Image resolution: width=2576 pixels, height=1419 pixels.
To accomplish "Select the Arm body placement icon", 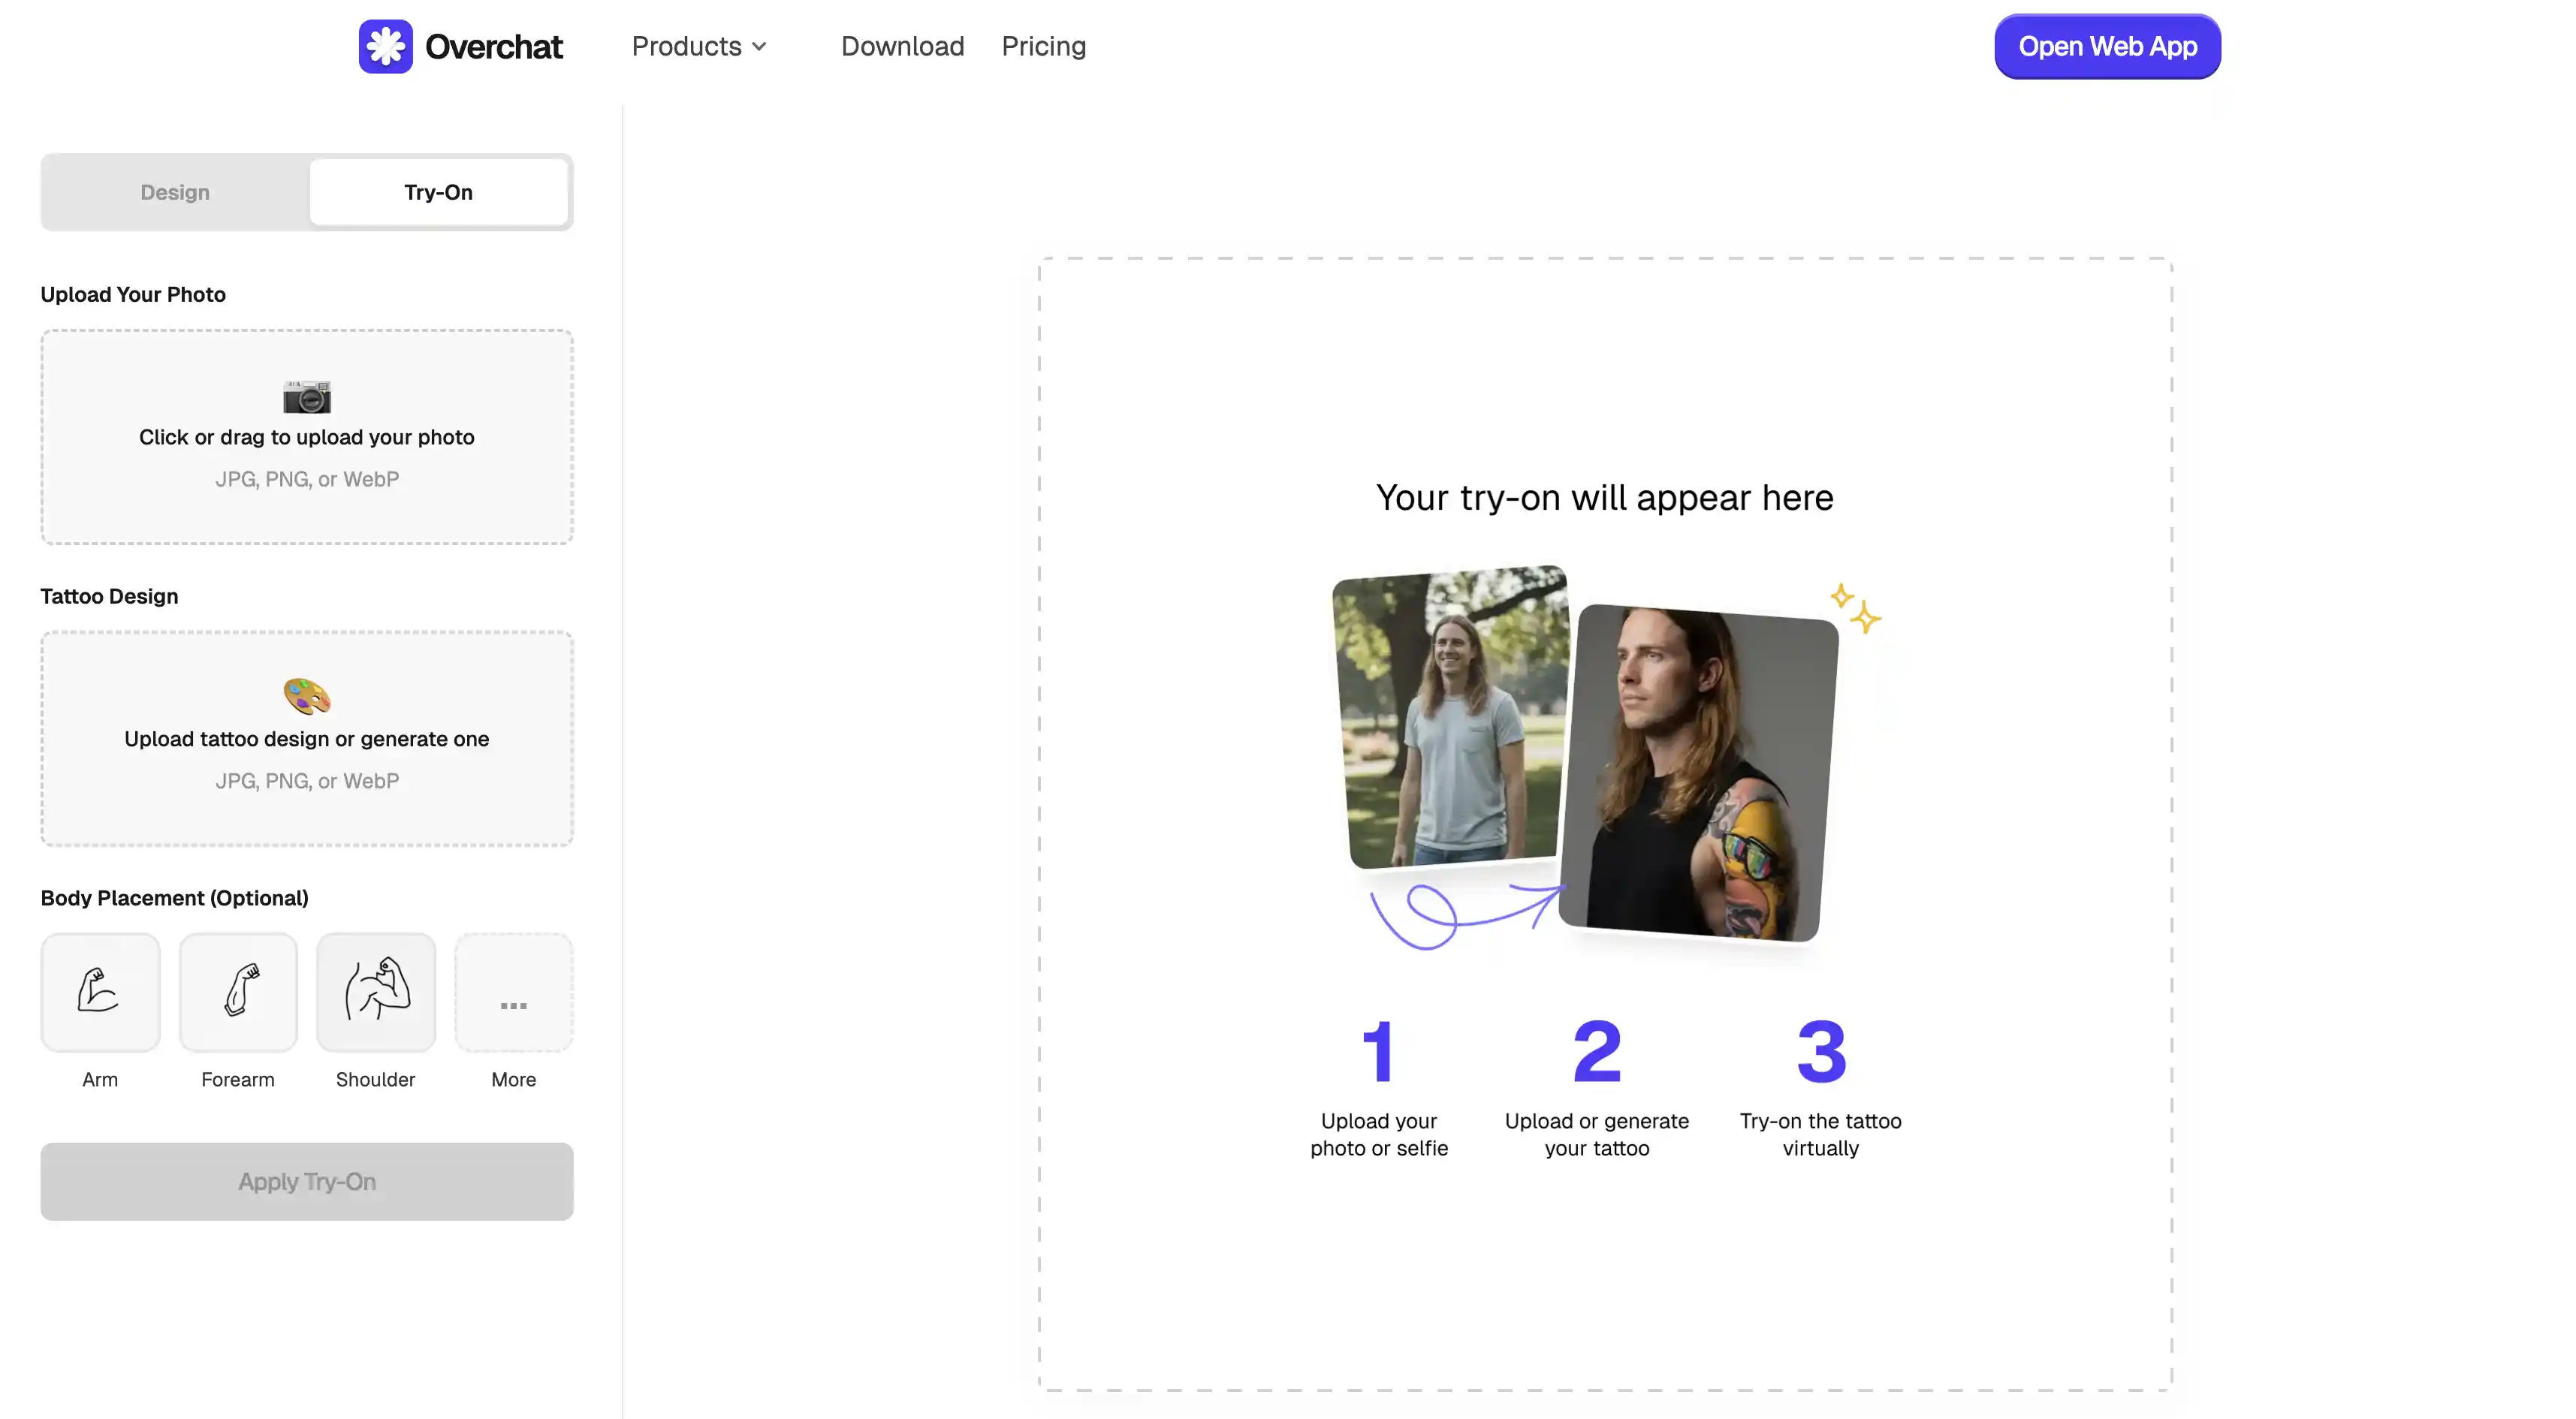I will pyautogui.click(x=100, y=991).
